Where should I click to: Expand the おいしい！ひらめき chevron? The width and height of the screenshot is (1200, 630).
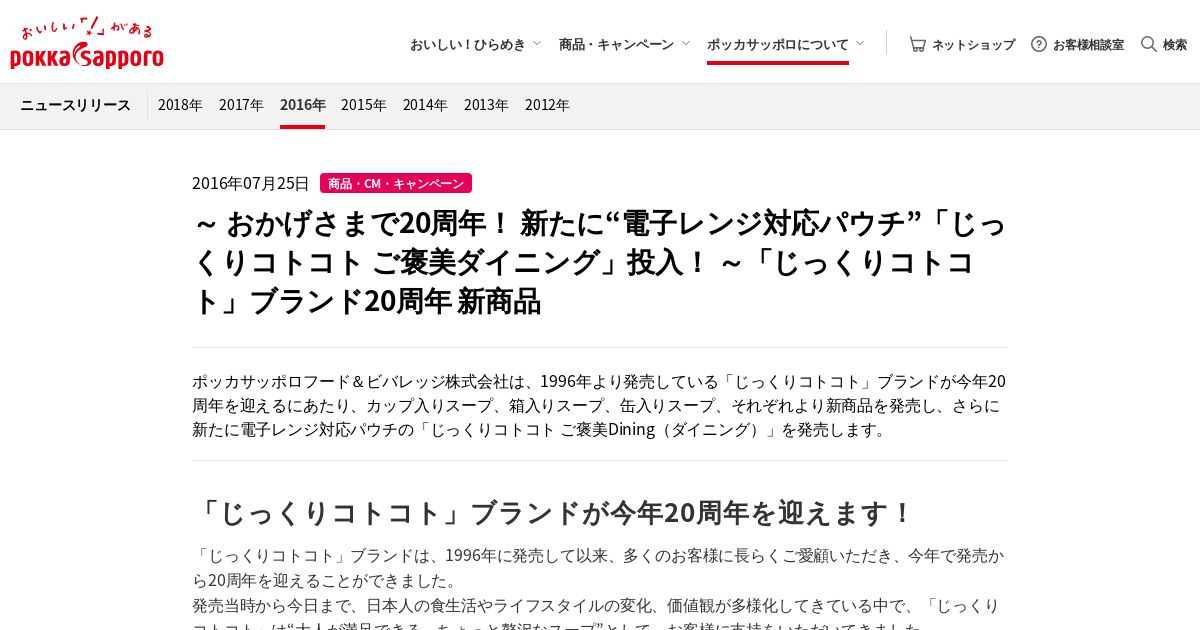[537, 43]
